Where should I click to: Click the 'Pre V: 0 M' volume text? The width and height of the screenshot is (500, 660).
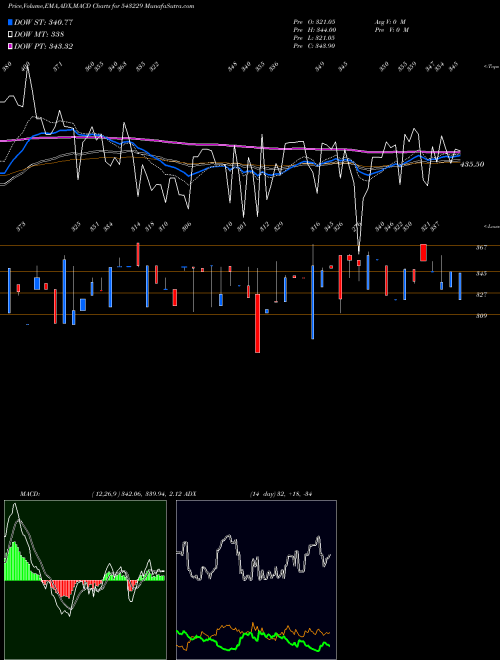(391, 30)
